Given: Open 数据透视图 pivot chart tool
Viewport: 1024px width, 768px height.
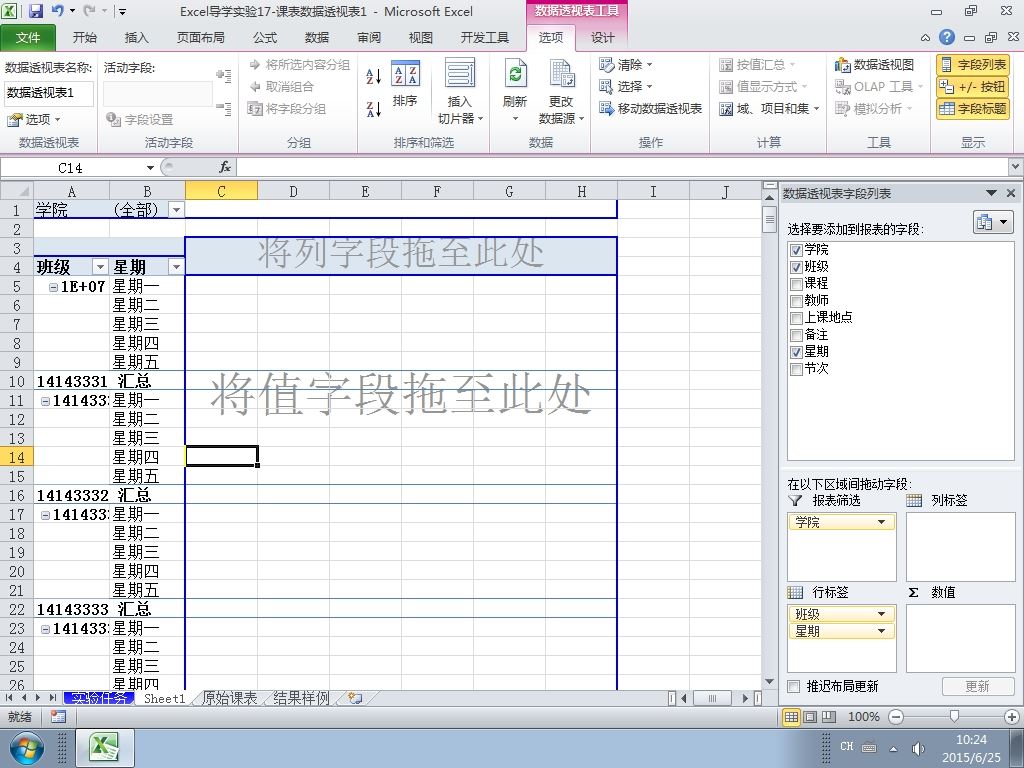Looking at the screenshot, I should pos(874,65).
